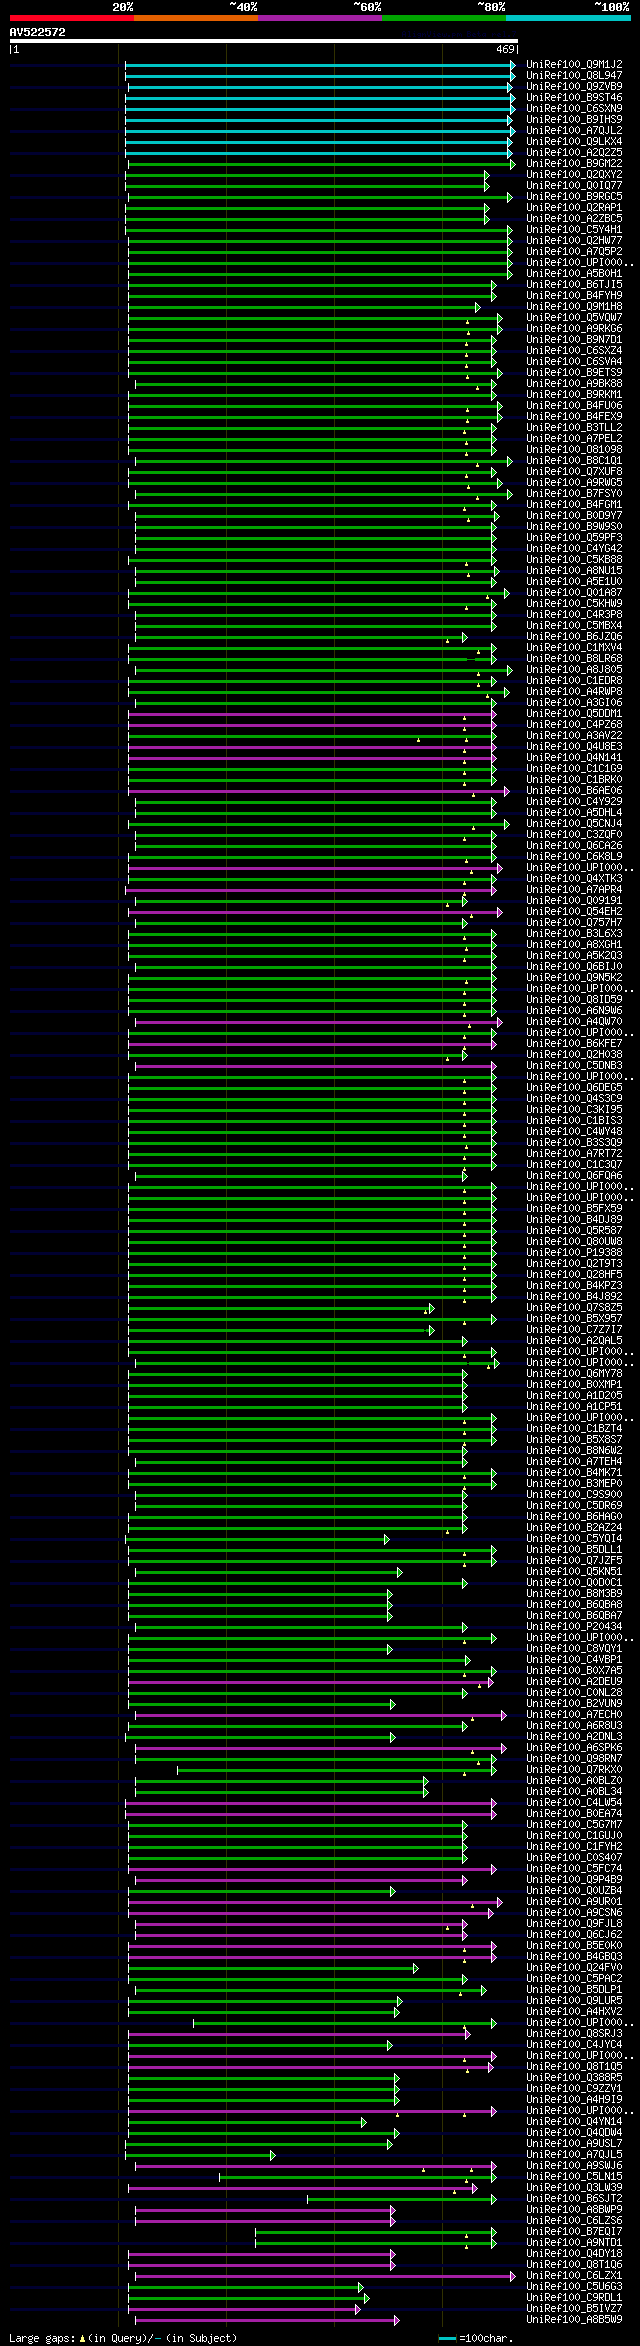This screenshot has height=2346, width=640.
Task: Select the UniRef100_B6SJT2 entry
Action: pos(574,2198)
